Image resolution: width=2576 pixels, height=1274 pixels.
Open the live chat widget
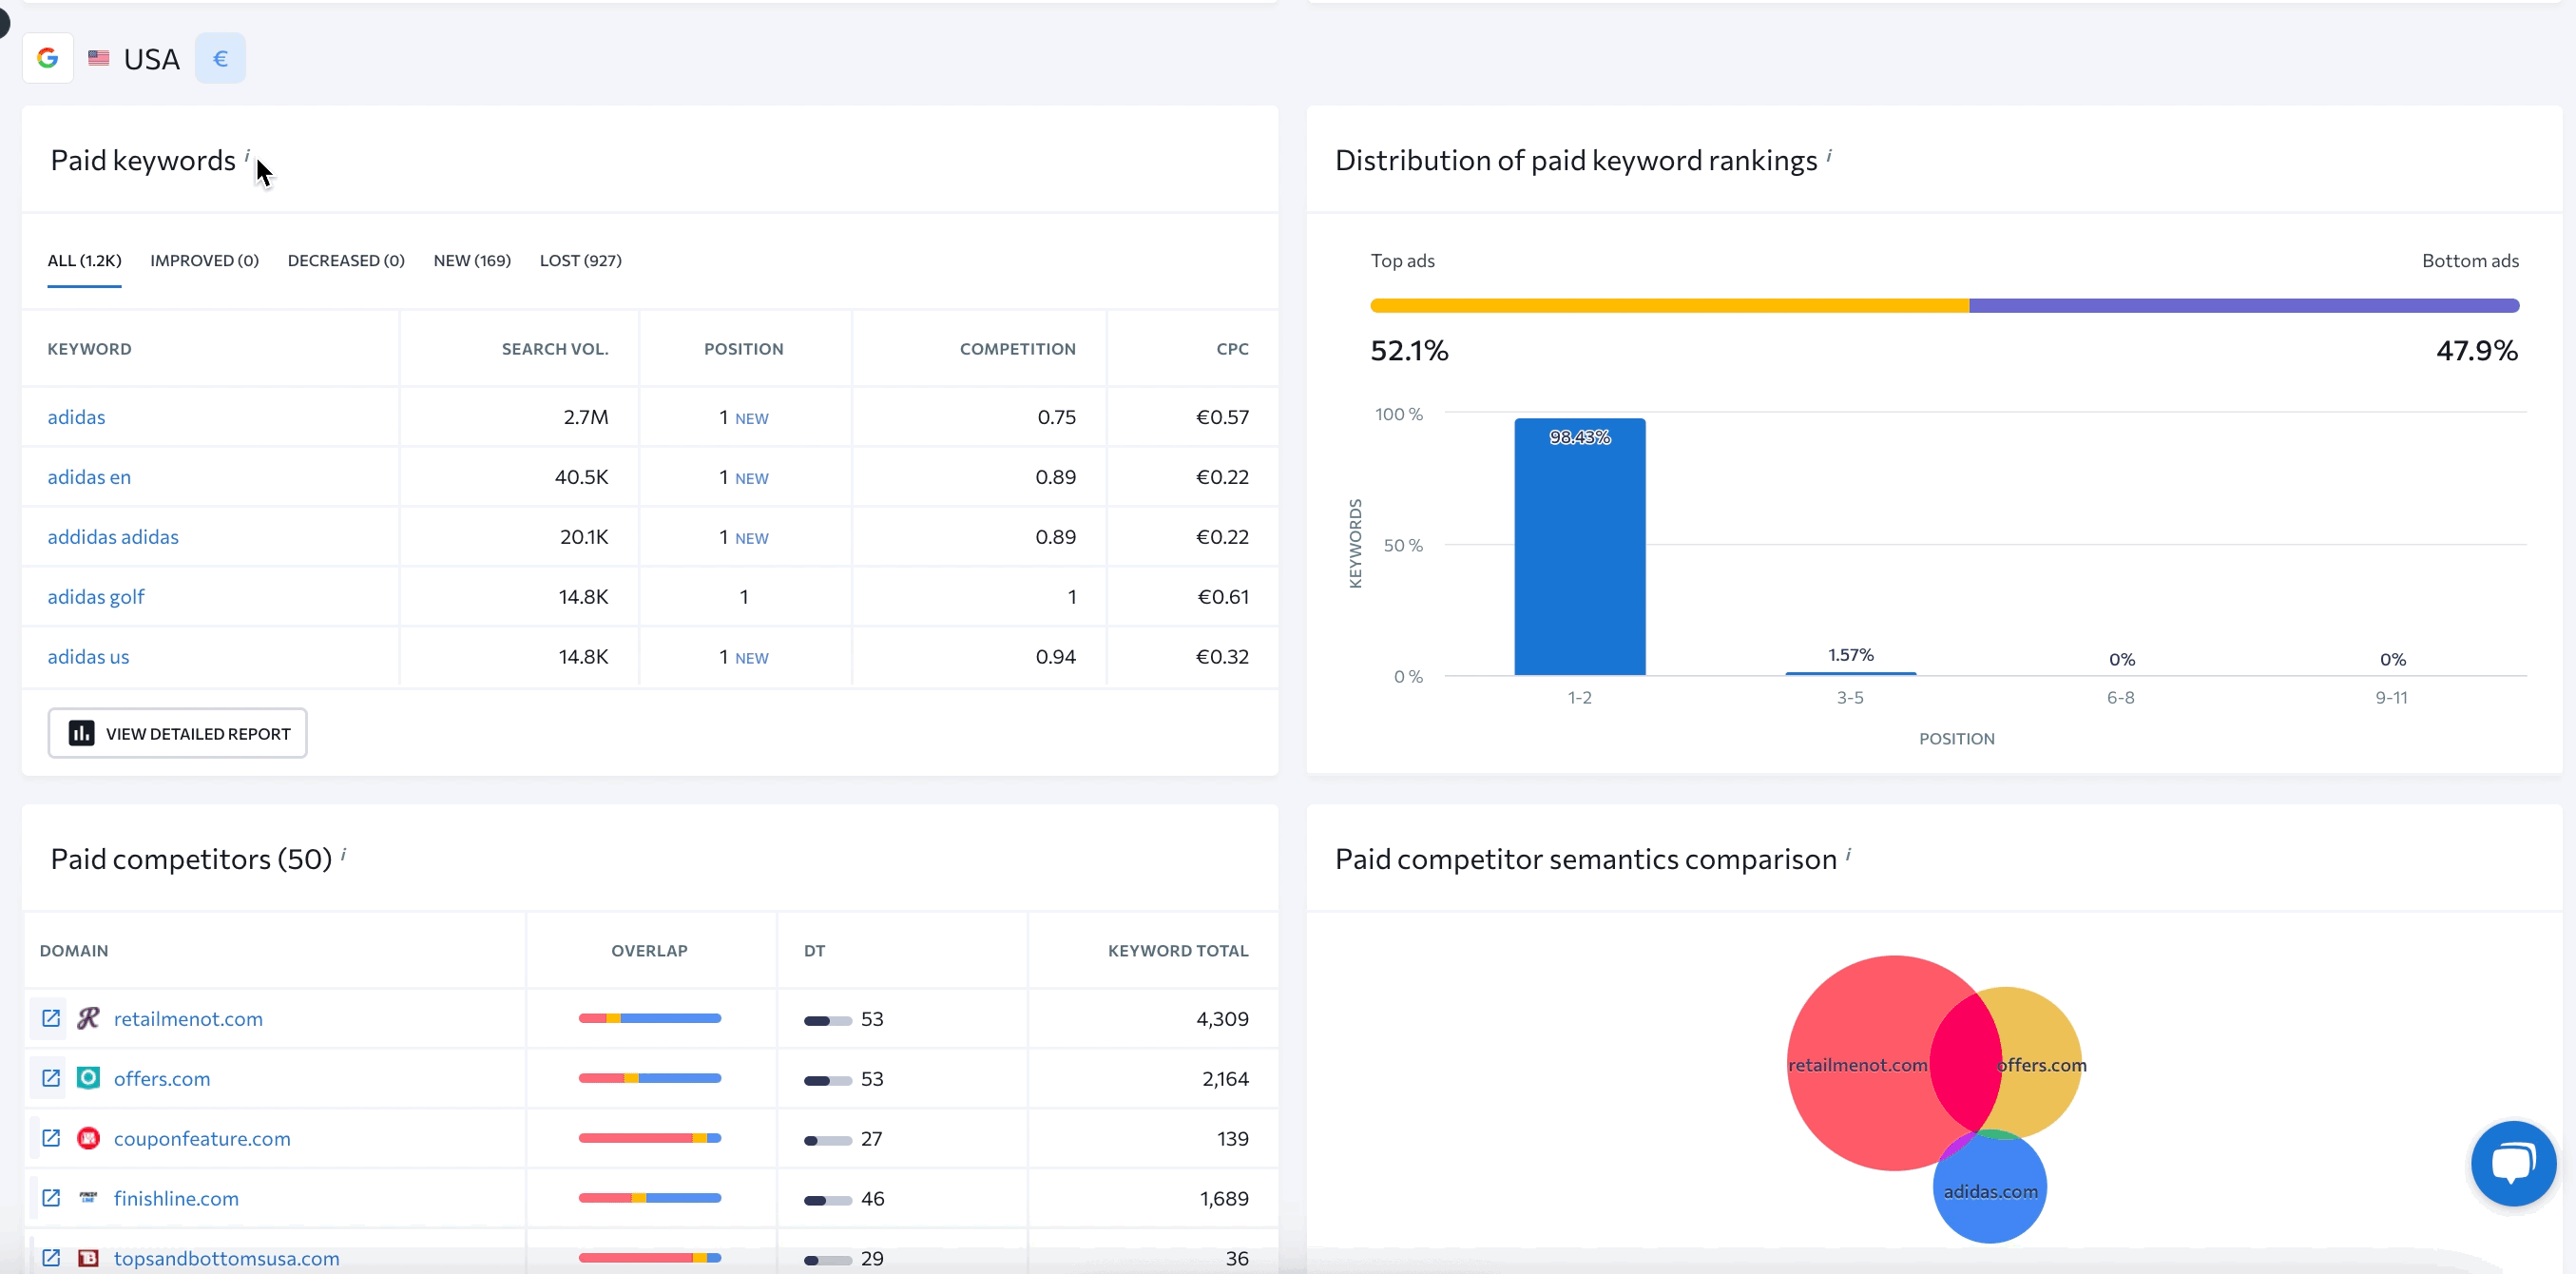click(x=2512, y=1163)
